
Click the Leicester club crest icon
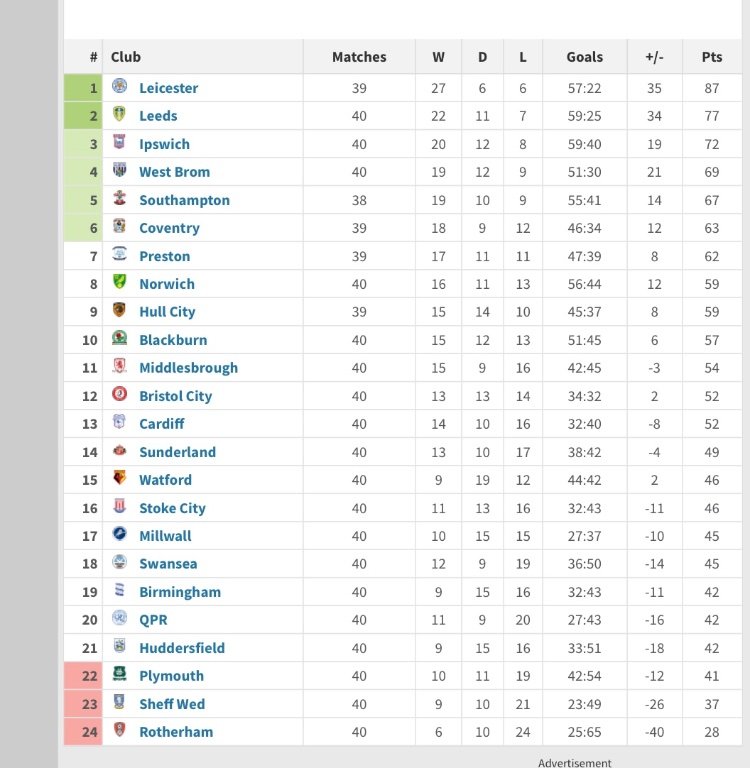tap(120, 87)
